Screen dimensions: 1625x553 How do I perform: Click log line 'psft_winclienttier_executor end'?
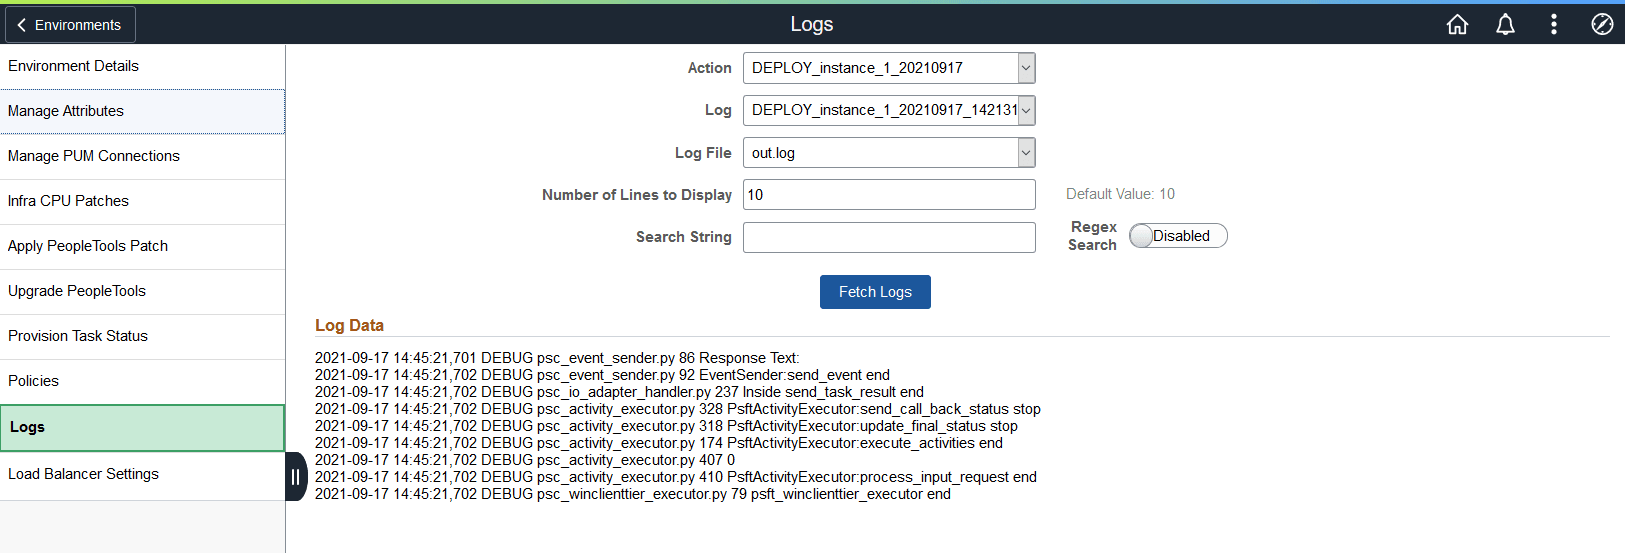point(633,494)
